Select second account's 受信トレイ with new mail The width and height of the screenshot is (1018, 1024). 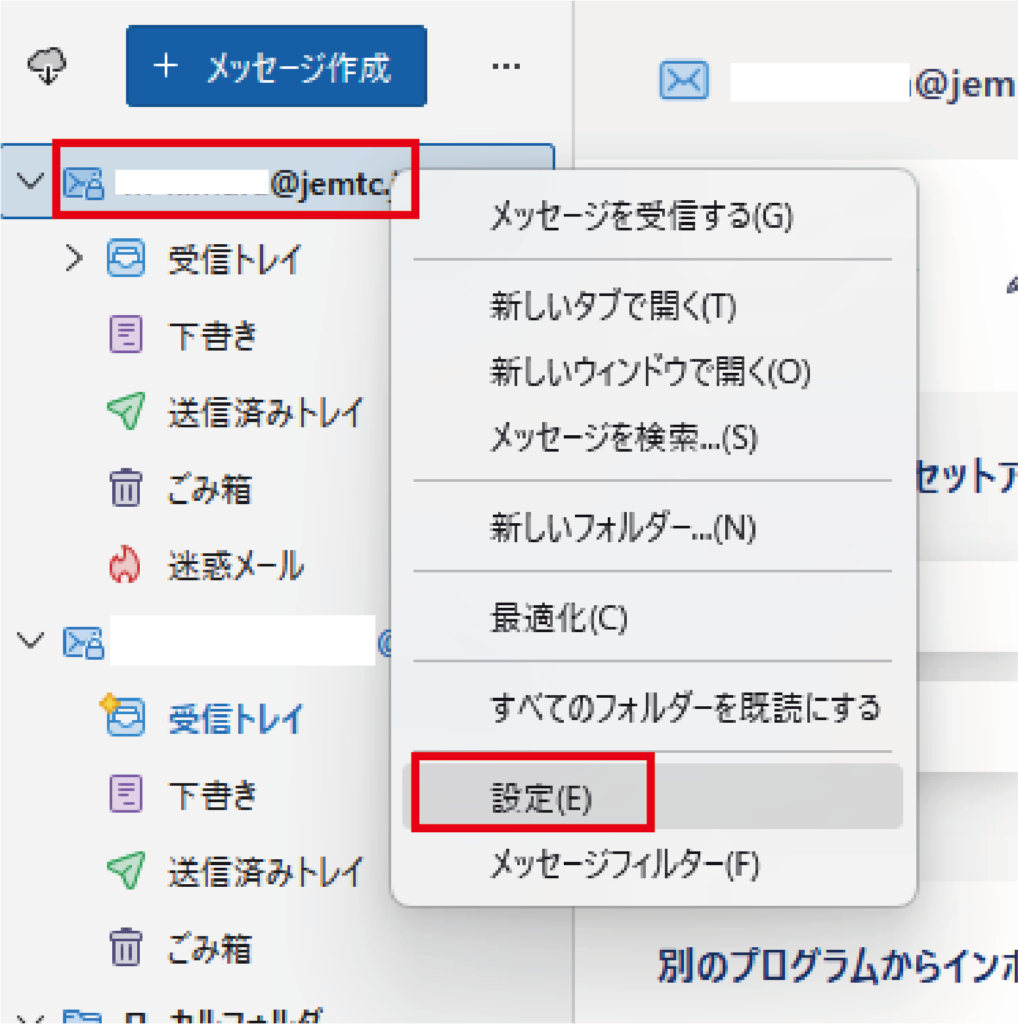click(234, 718)
